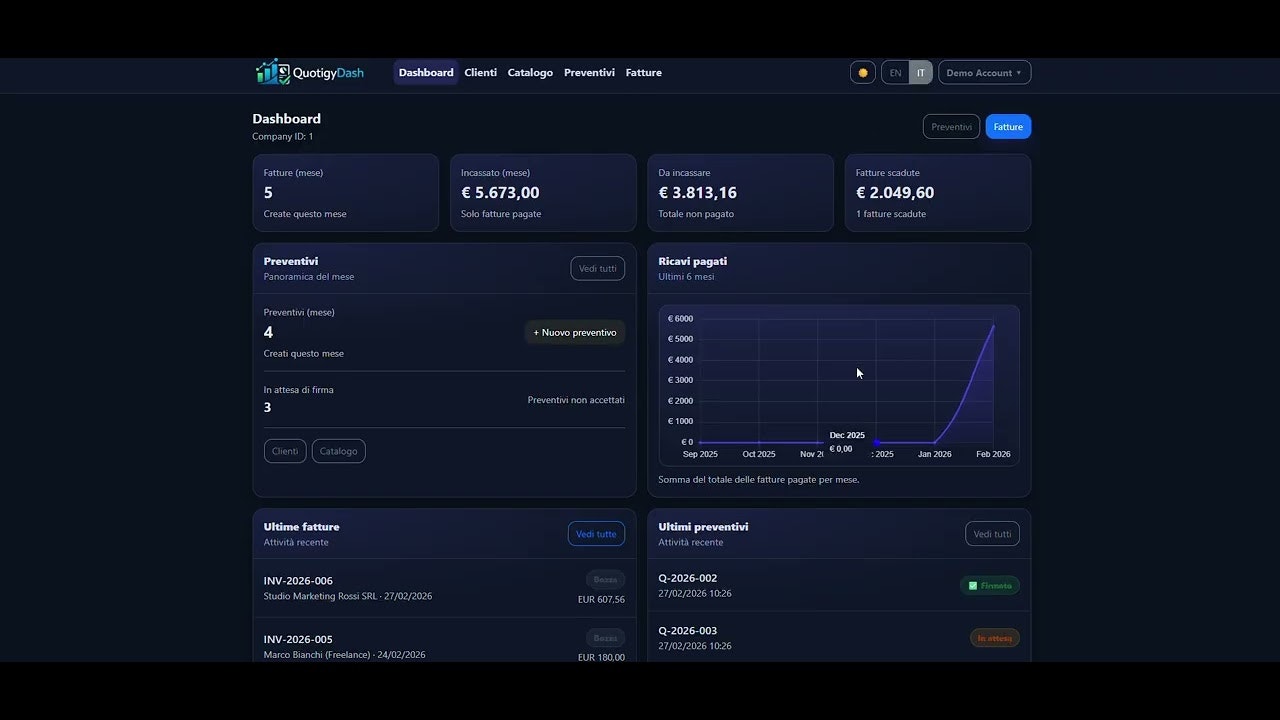Click Vedi tutti in the Preventivi panel
The image size is (1280, 720).
(x=597, y=268)
